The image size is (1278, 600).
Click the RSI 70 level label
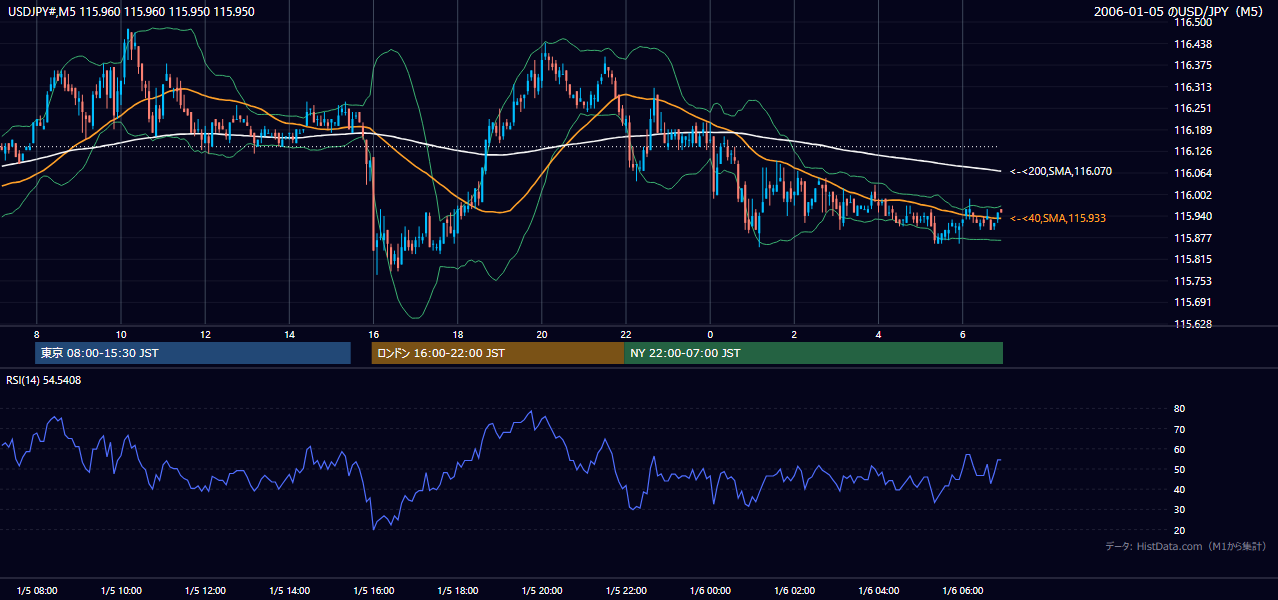pos(1179,429)
